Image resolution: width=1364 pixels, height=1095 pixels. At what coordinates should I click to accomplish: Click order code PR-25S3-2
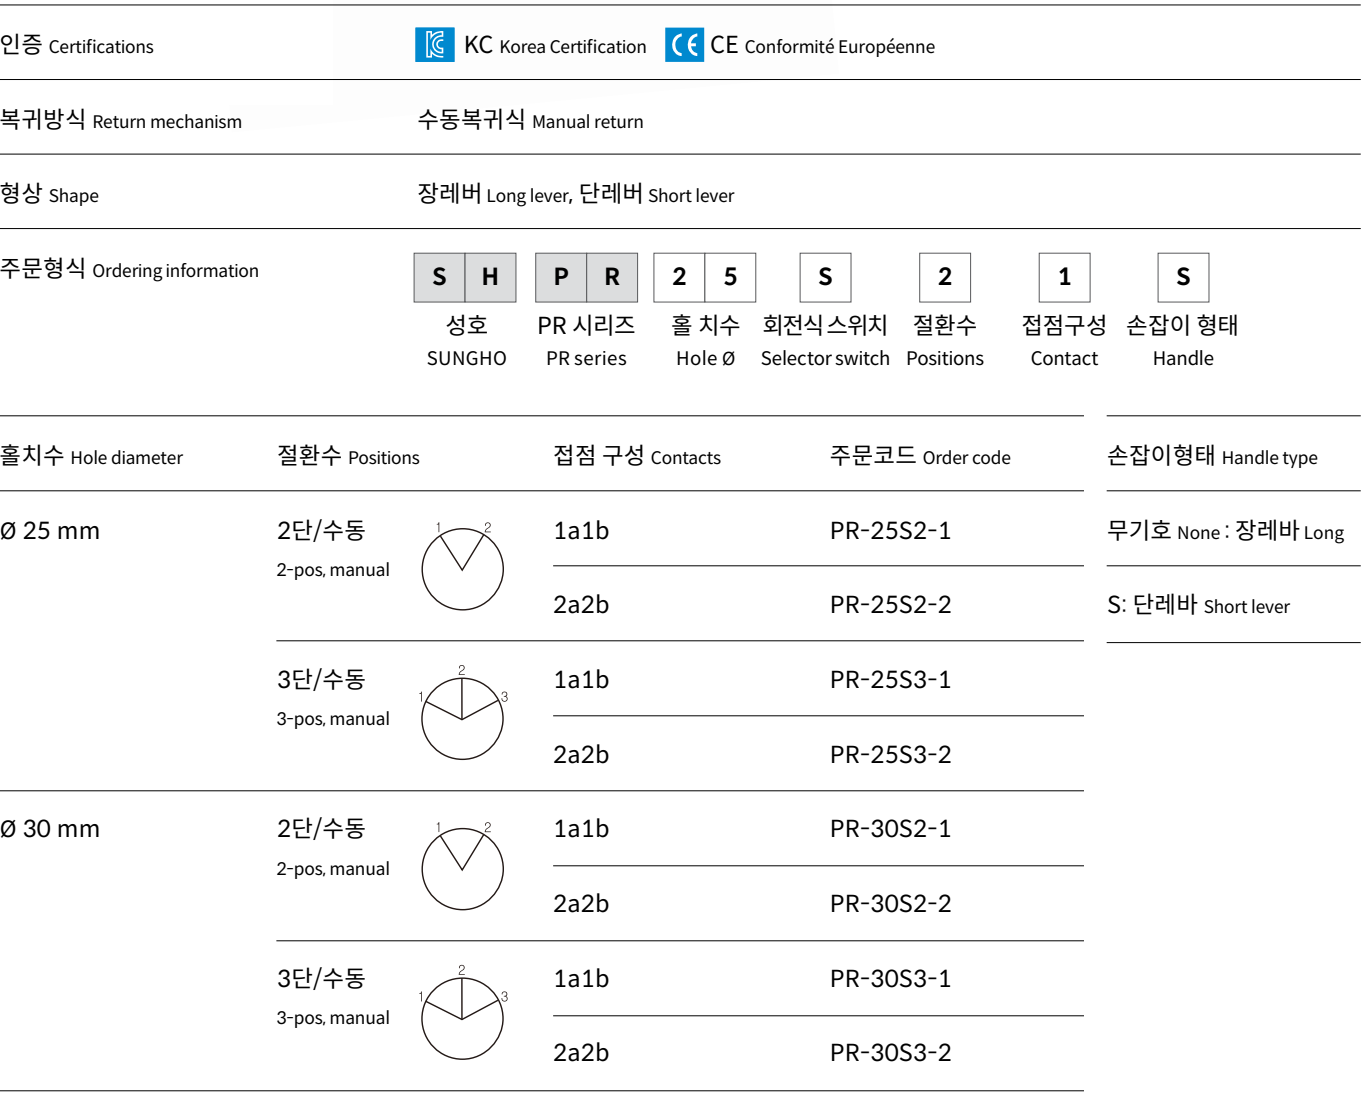click(890, 754)
